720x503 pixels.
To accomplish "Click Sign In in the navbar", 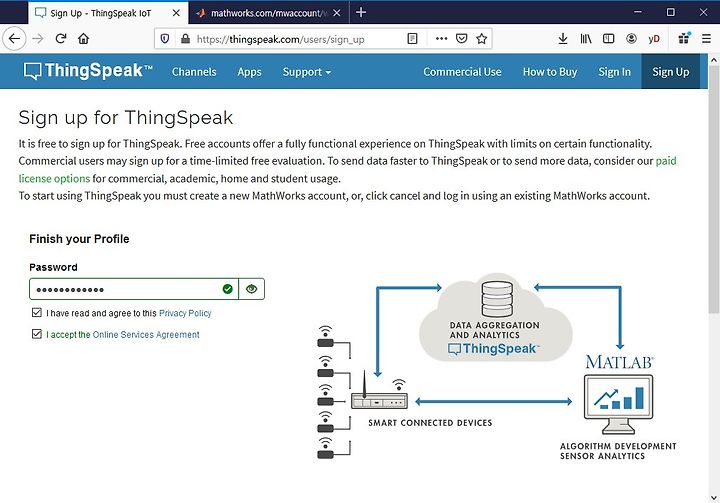I will point(614,72).
